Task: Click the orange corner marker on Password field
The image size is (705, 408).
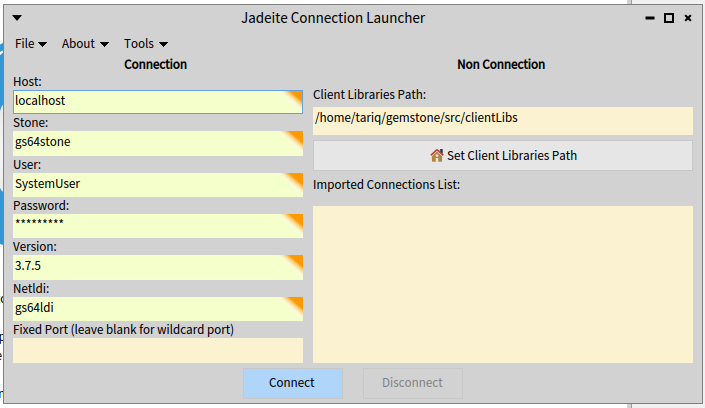Action: [295, 220]
